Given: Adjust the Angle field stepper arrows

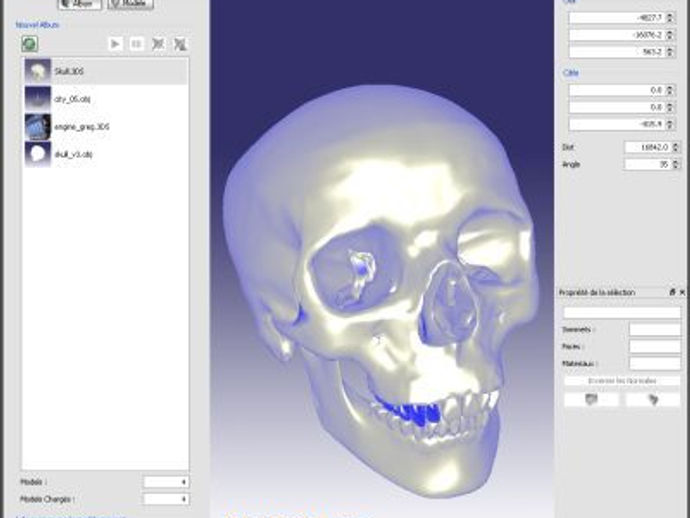Looking at the screenshot, I should (x=676, y=164).
